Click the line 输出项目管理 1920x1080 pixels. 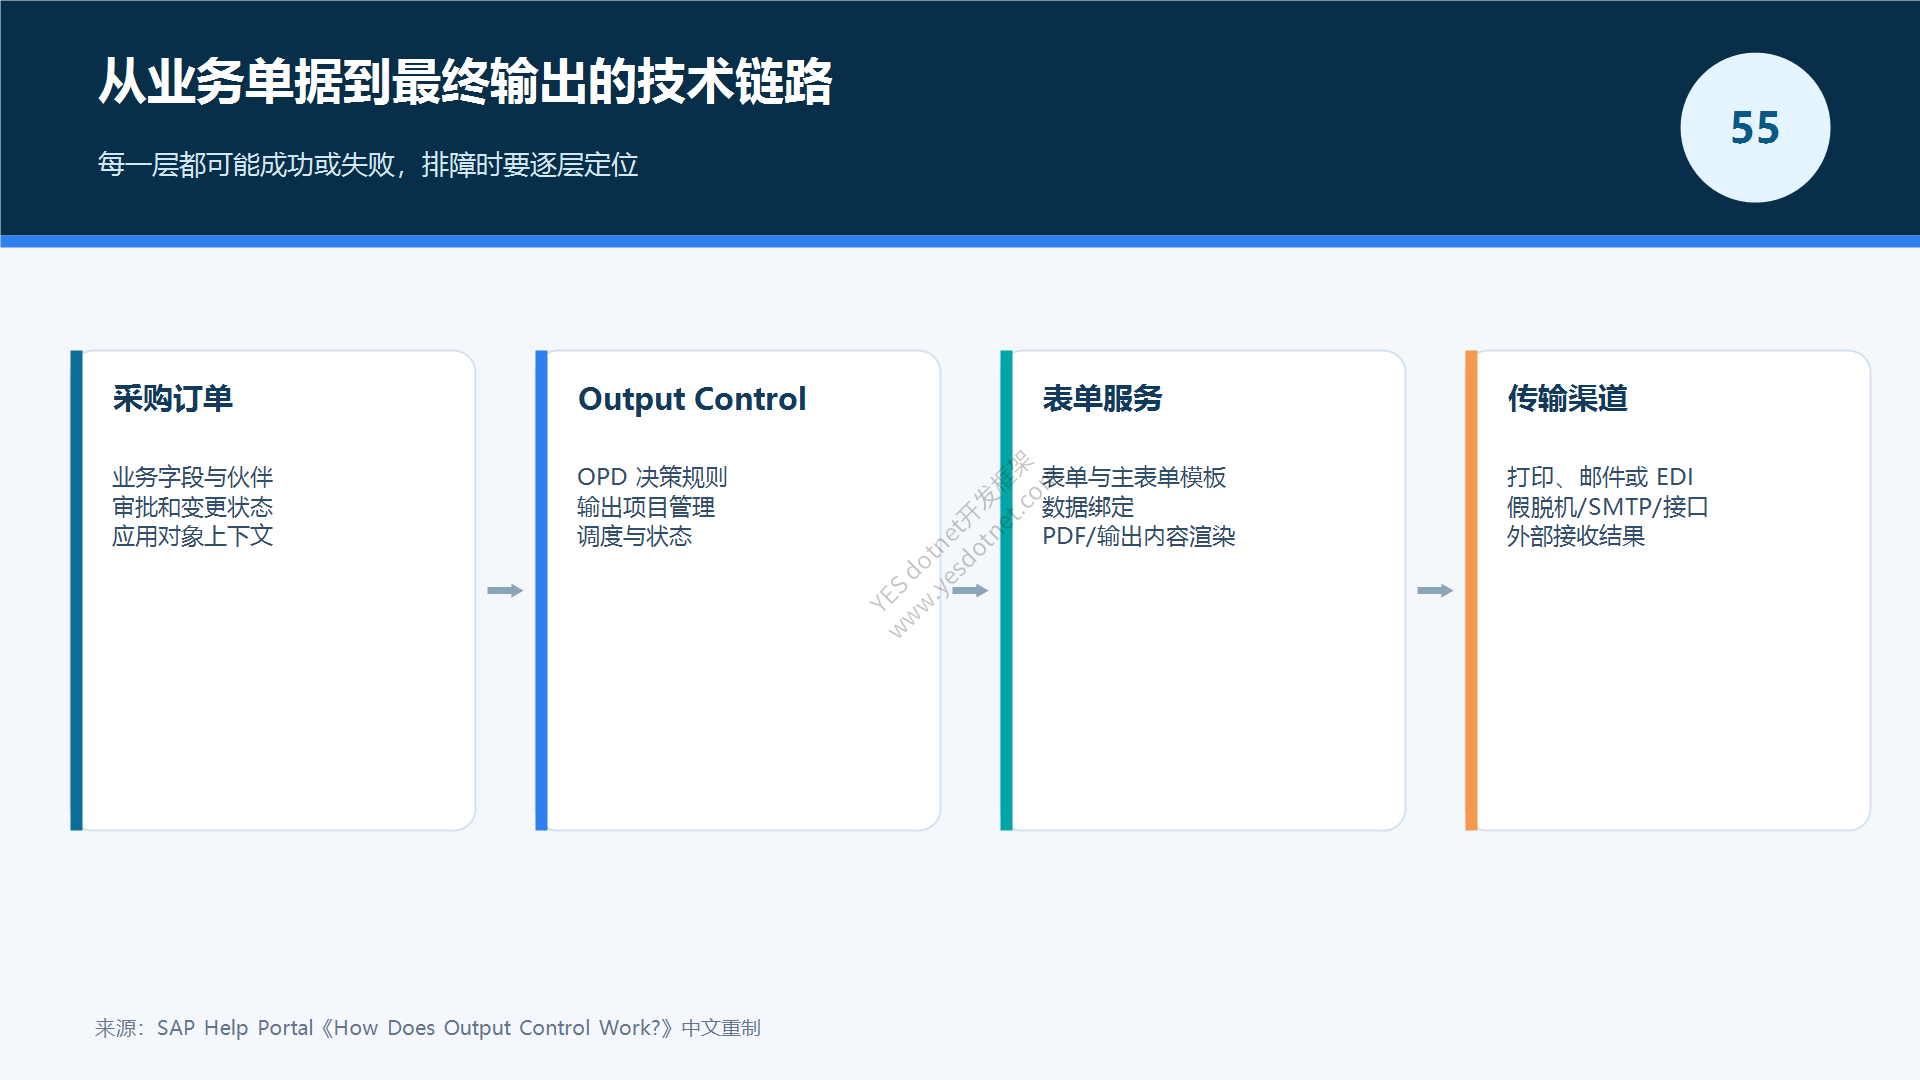click(646, 507)
